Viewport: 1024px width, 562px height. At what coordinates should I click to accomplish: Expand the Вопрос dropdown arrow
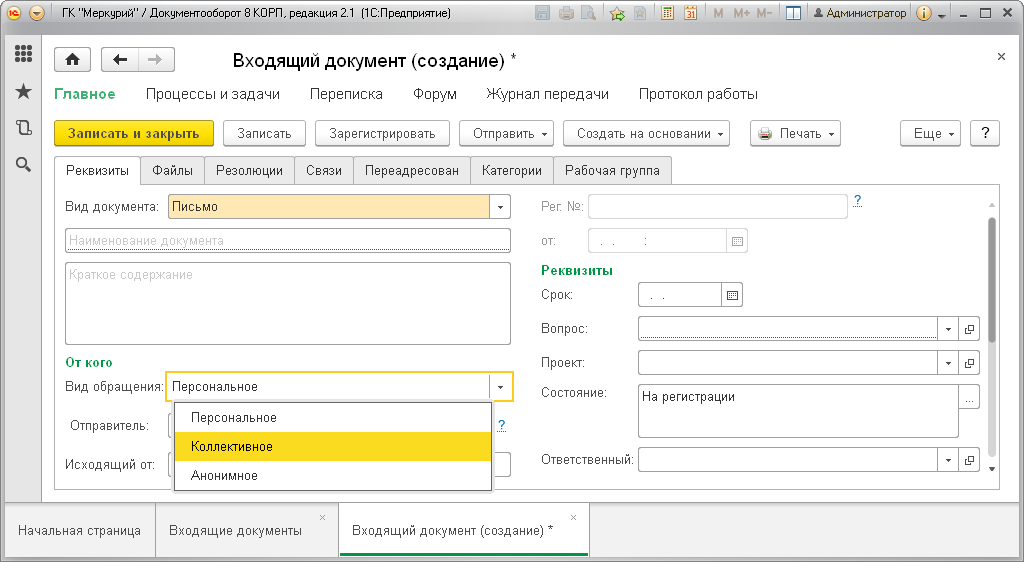coord(948,329)
